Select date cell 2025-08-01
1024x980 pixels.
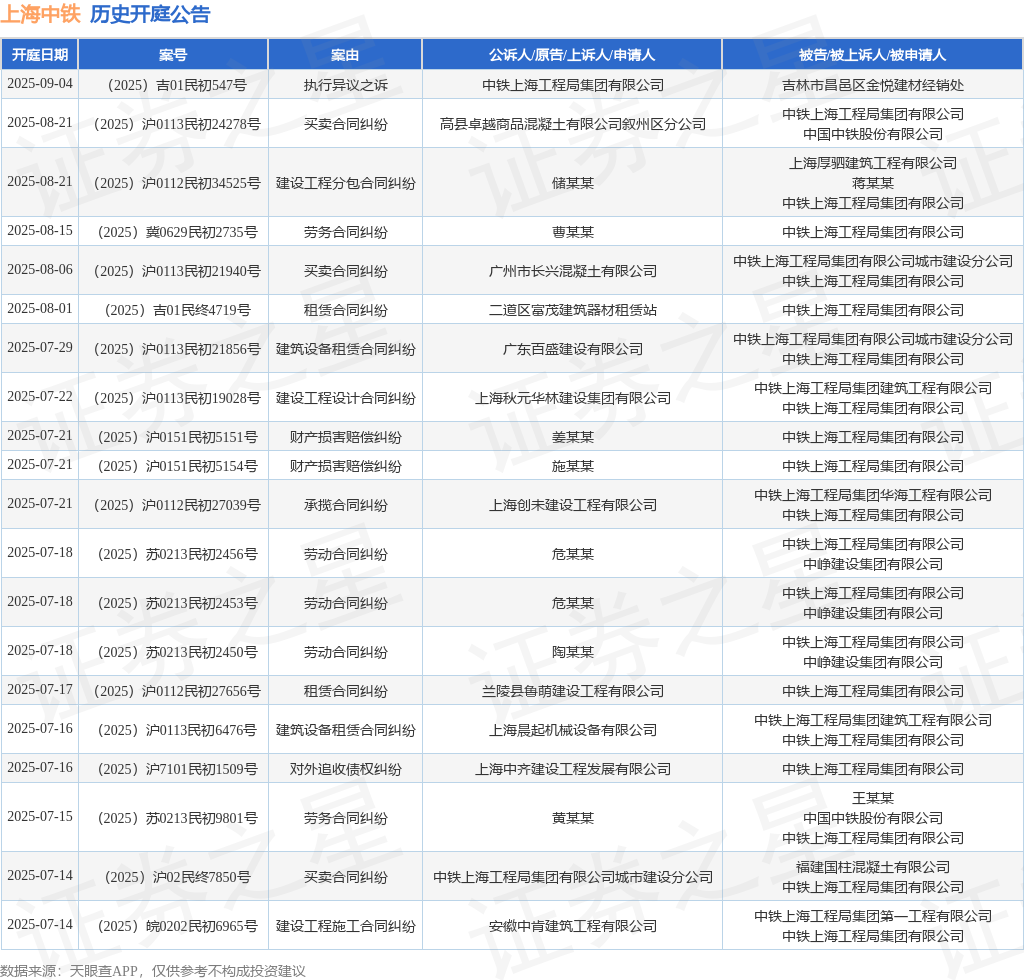pos(40,308)
